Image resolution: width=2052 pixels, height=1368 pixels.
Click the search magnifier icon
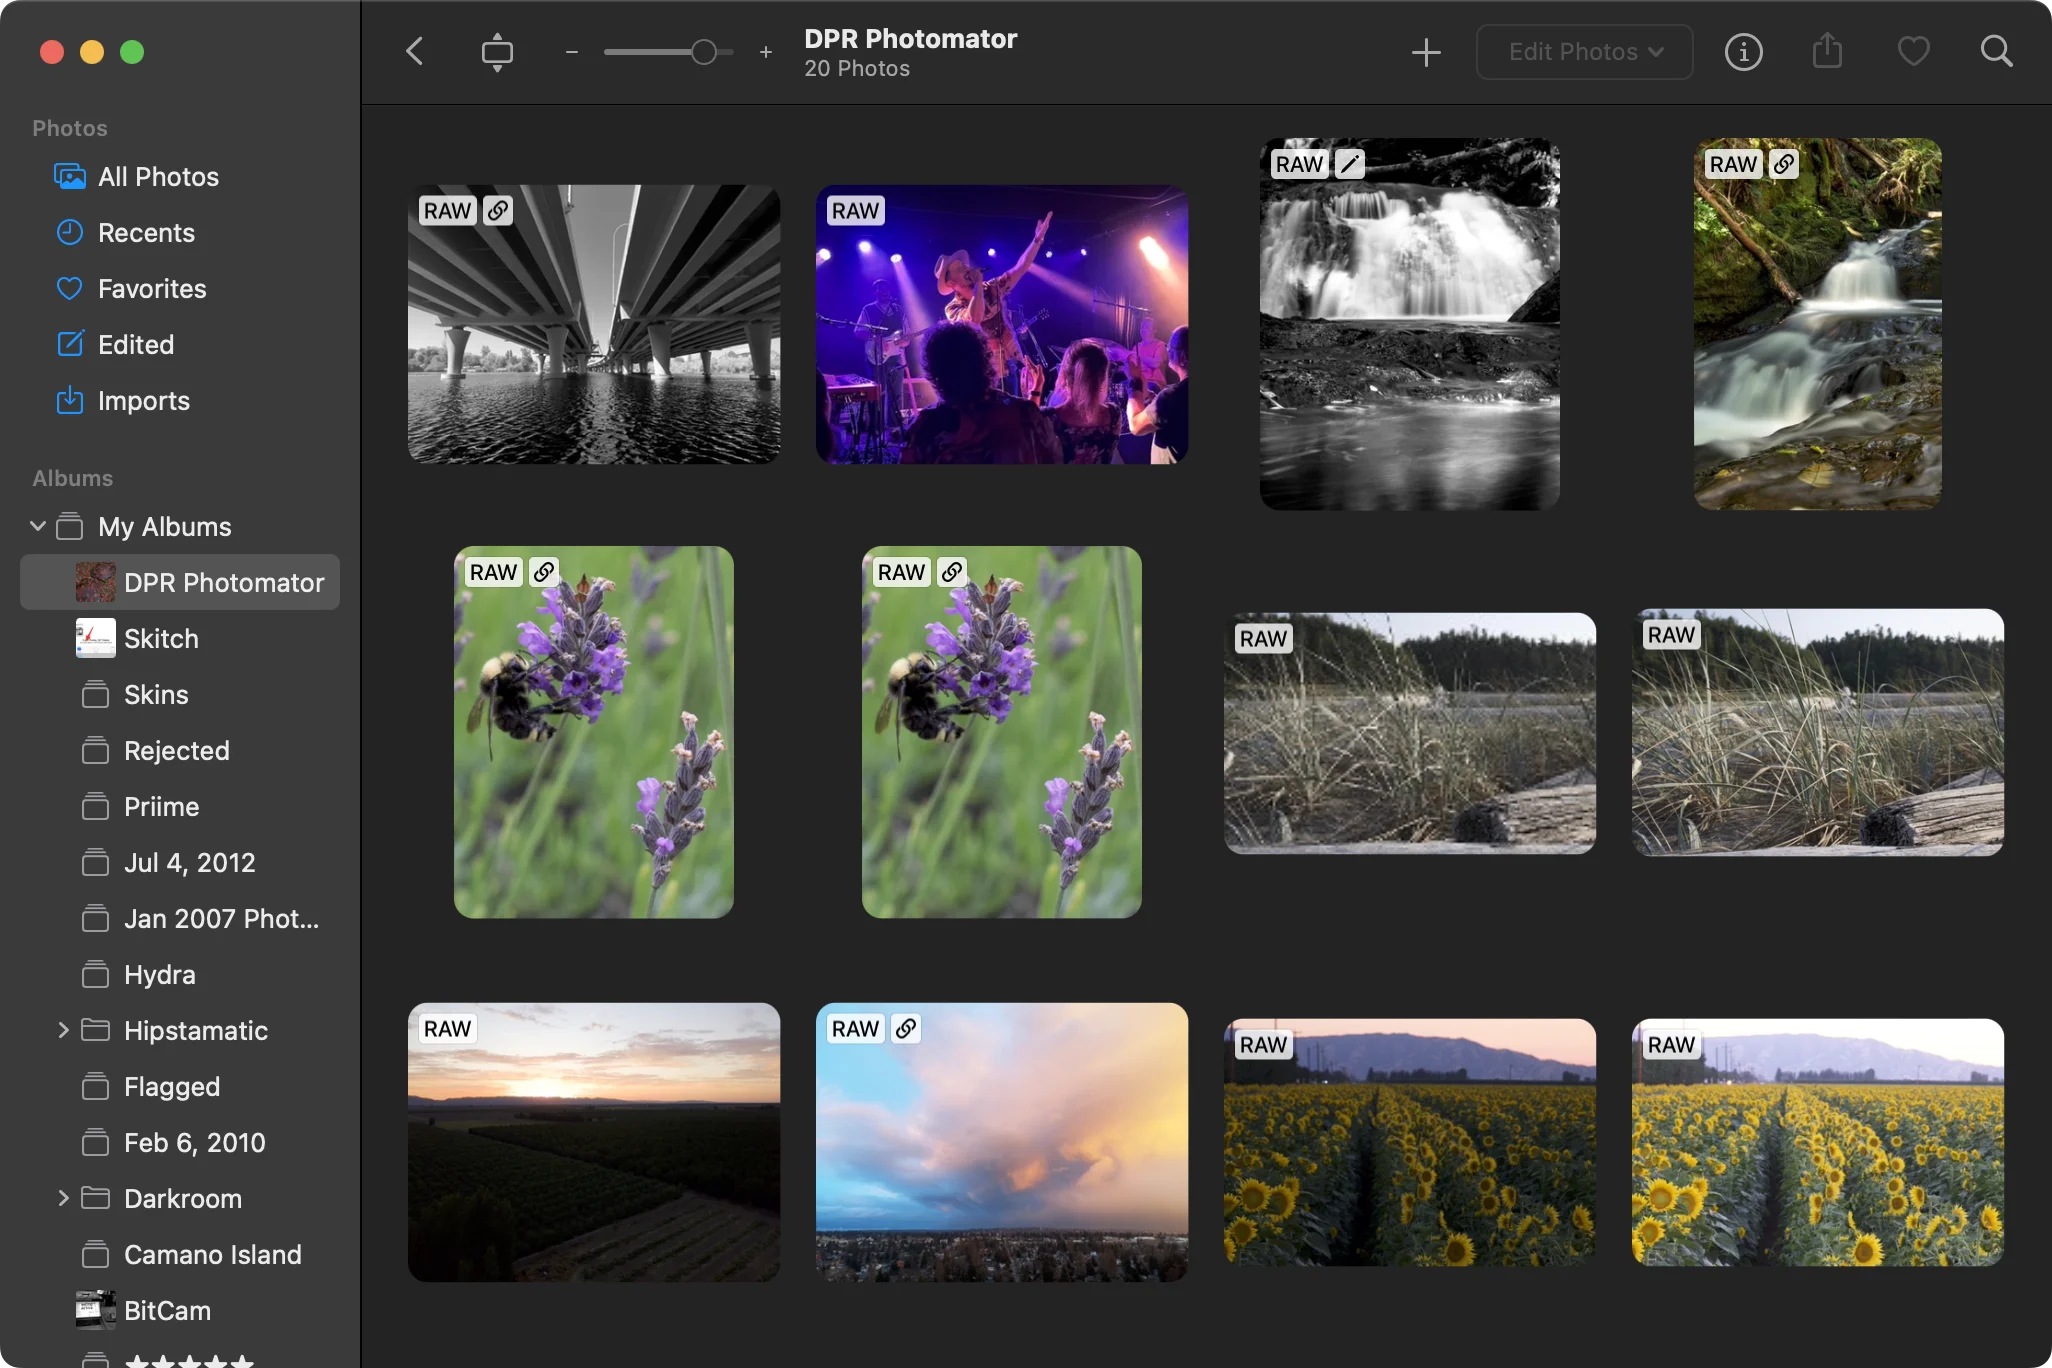tap(1996, 51)
